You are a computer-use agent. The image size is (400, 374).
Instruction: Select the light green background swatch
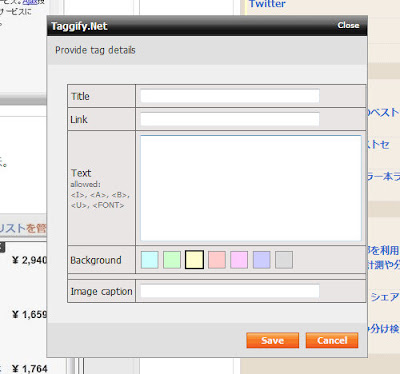[172, 260]
